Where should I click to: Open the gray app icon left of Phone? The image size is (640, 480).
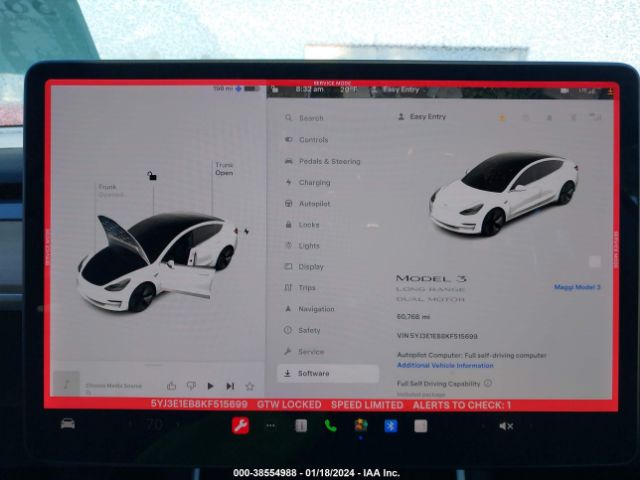301,426
